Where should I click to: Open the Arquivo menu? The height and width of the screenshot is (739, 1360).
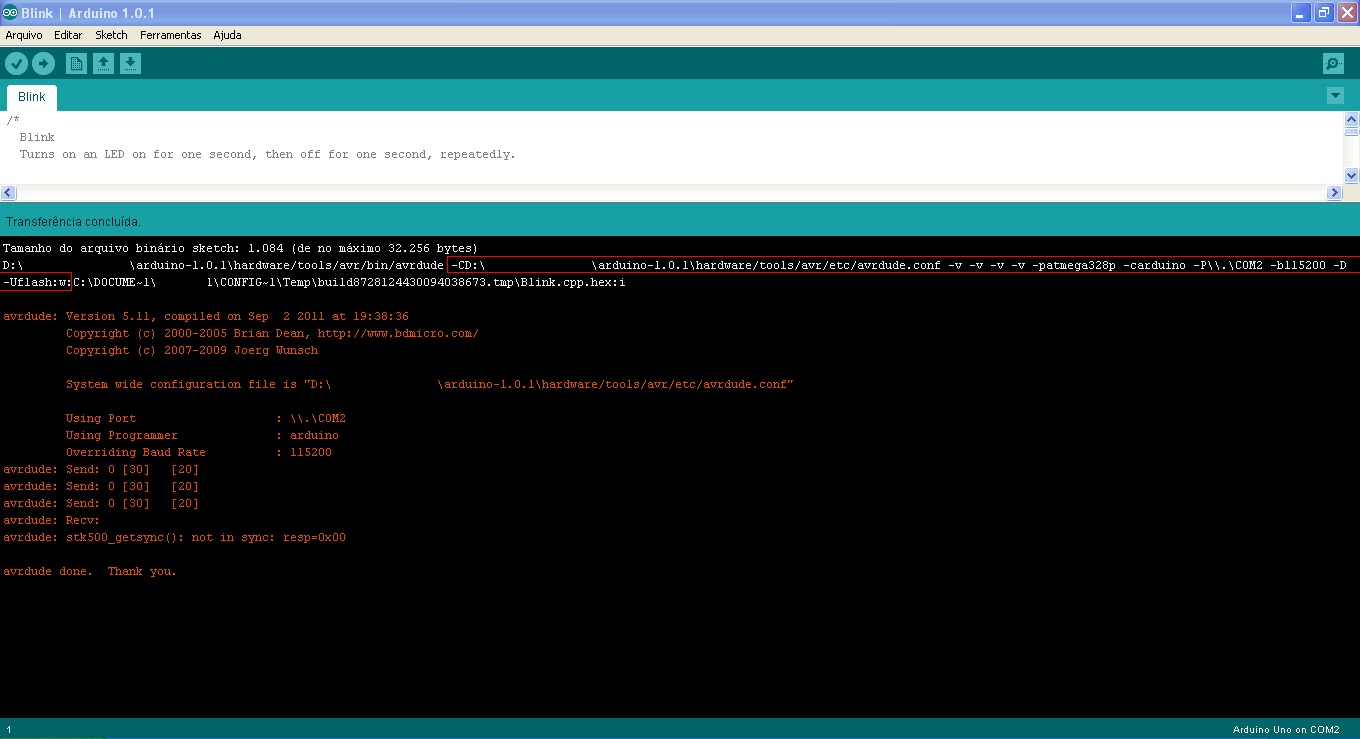point(24,35)
